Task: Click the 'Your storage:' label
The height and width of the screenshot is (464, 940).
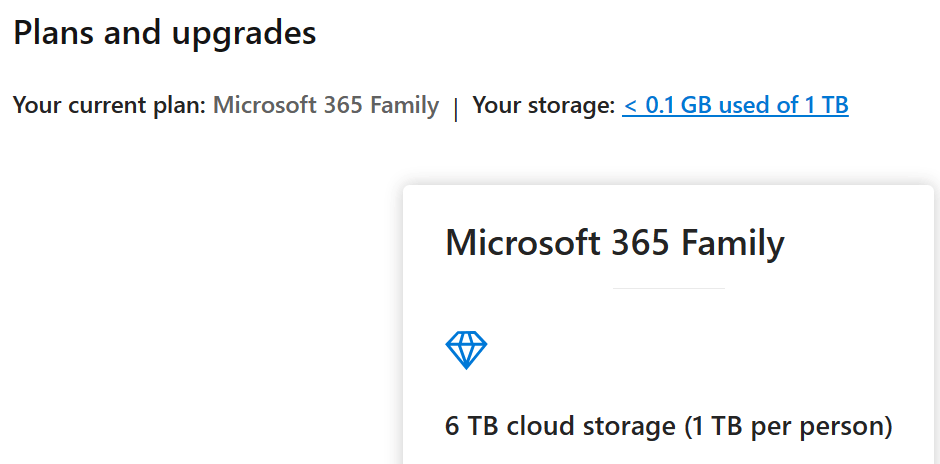Action: coord(543,105)
